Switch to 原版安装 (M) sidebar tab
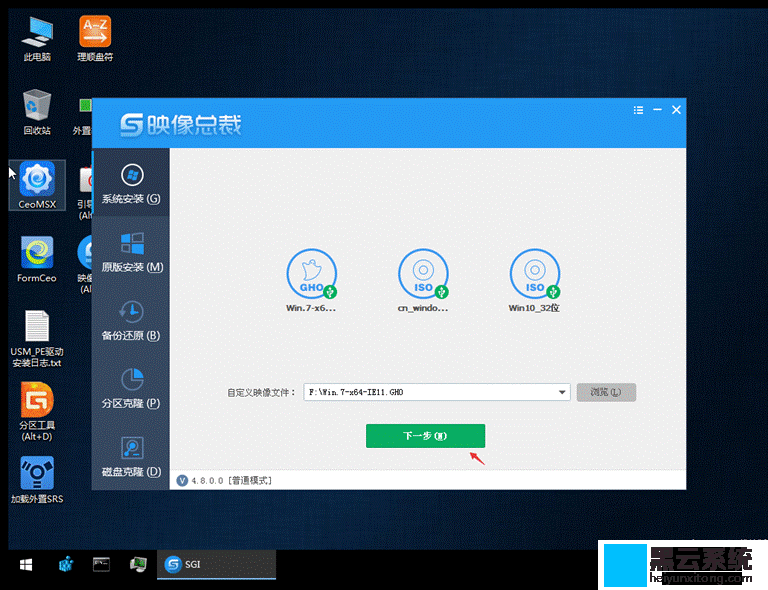This screenshot has width=768, height=590. point(131,251)
